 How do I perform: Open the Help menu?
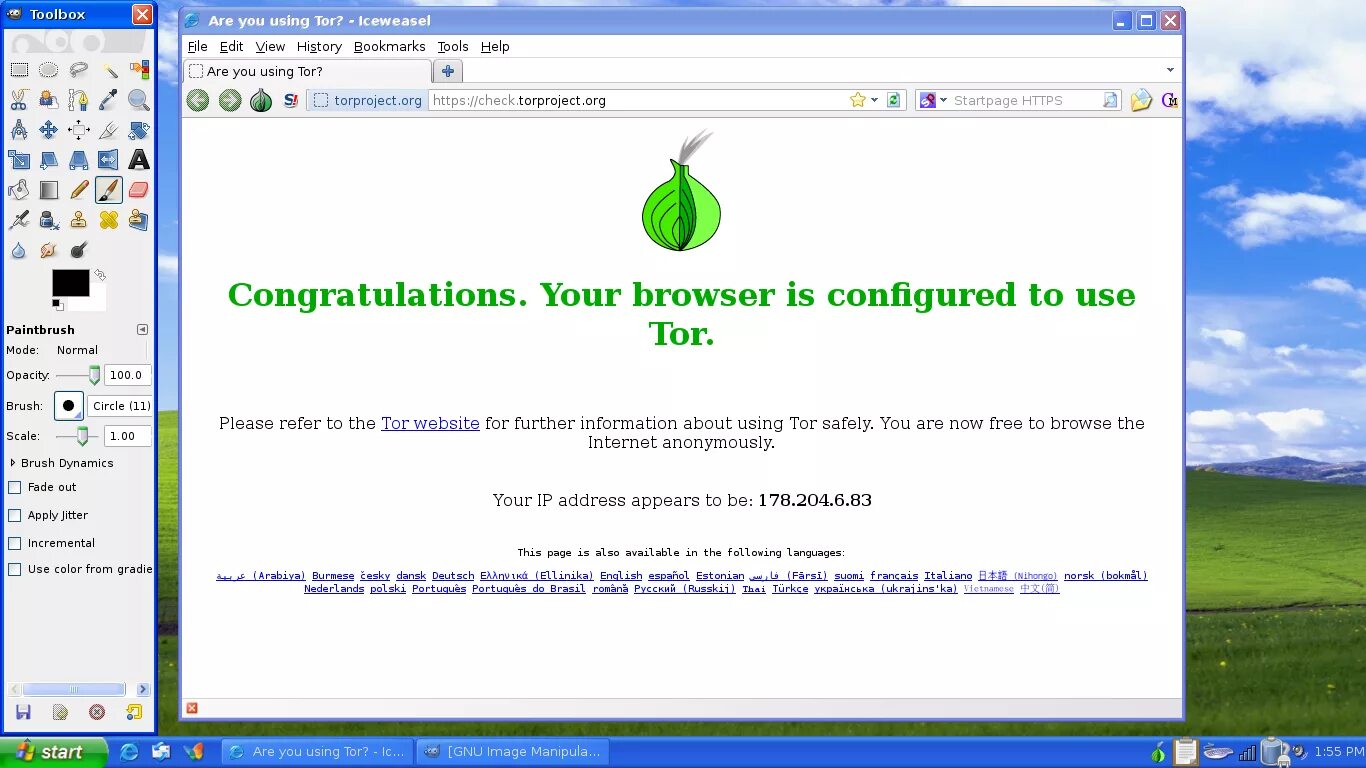click(495, 46)
